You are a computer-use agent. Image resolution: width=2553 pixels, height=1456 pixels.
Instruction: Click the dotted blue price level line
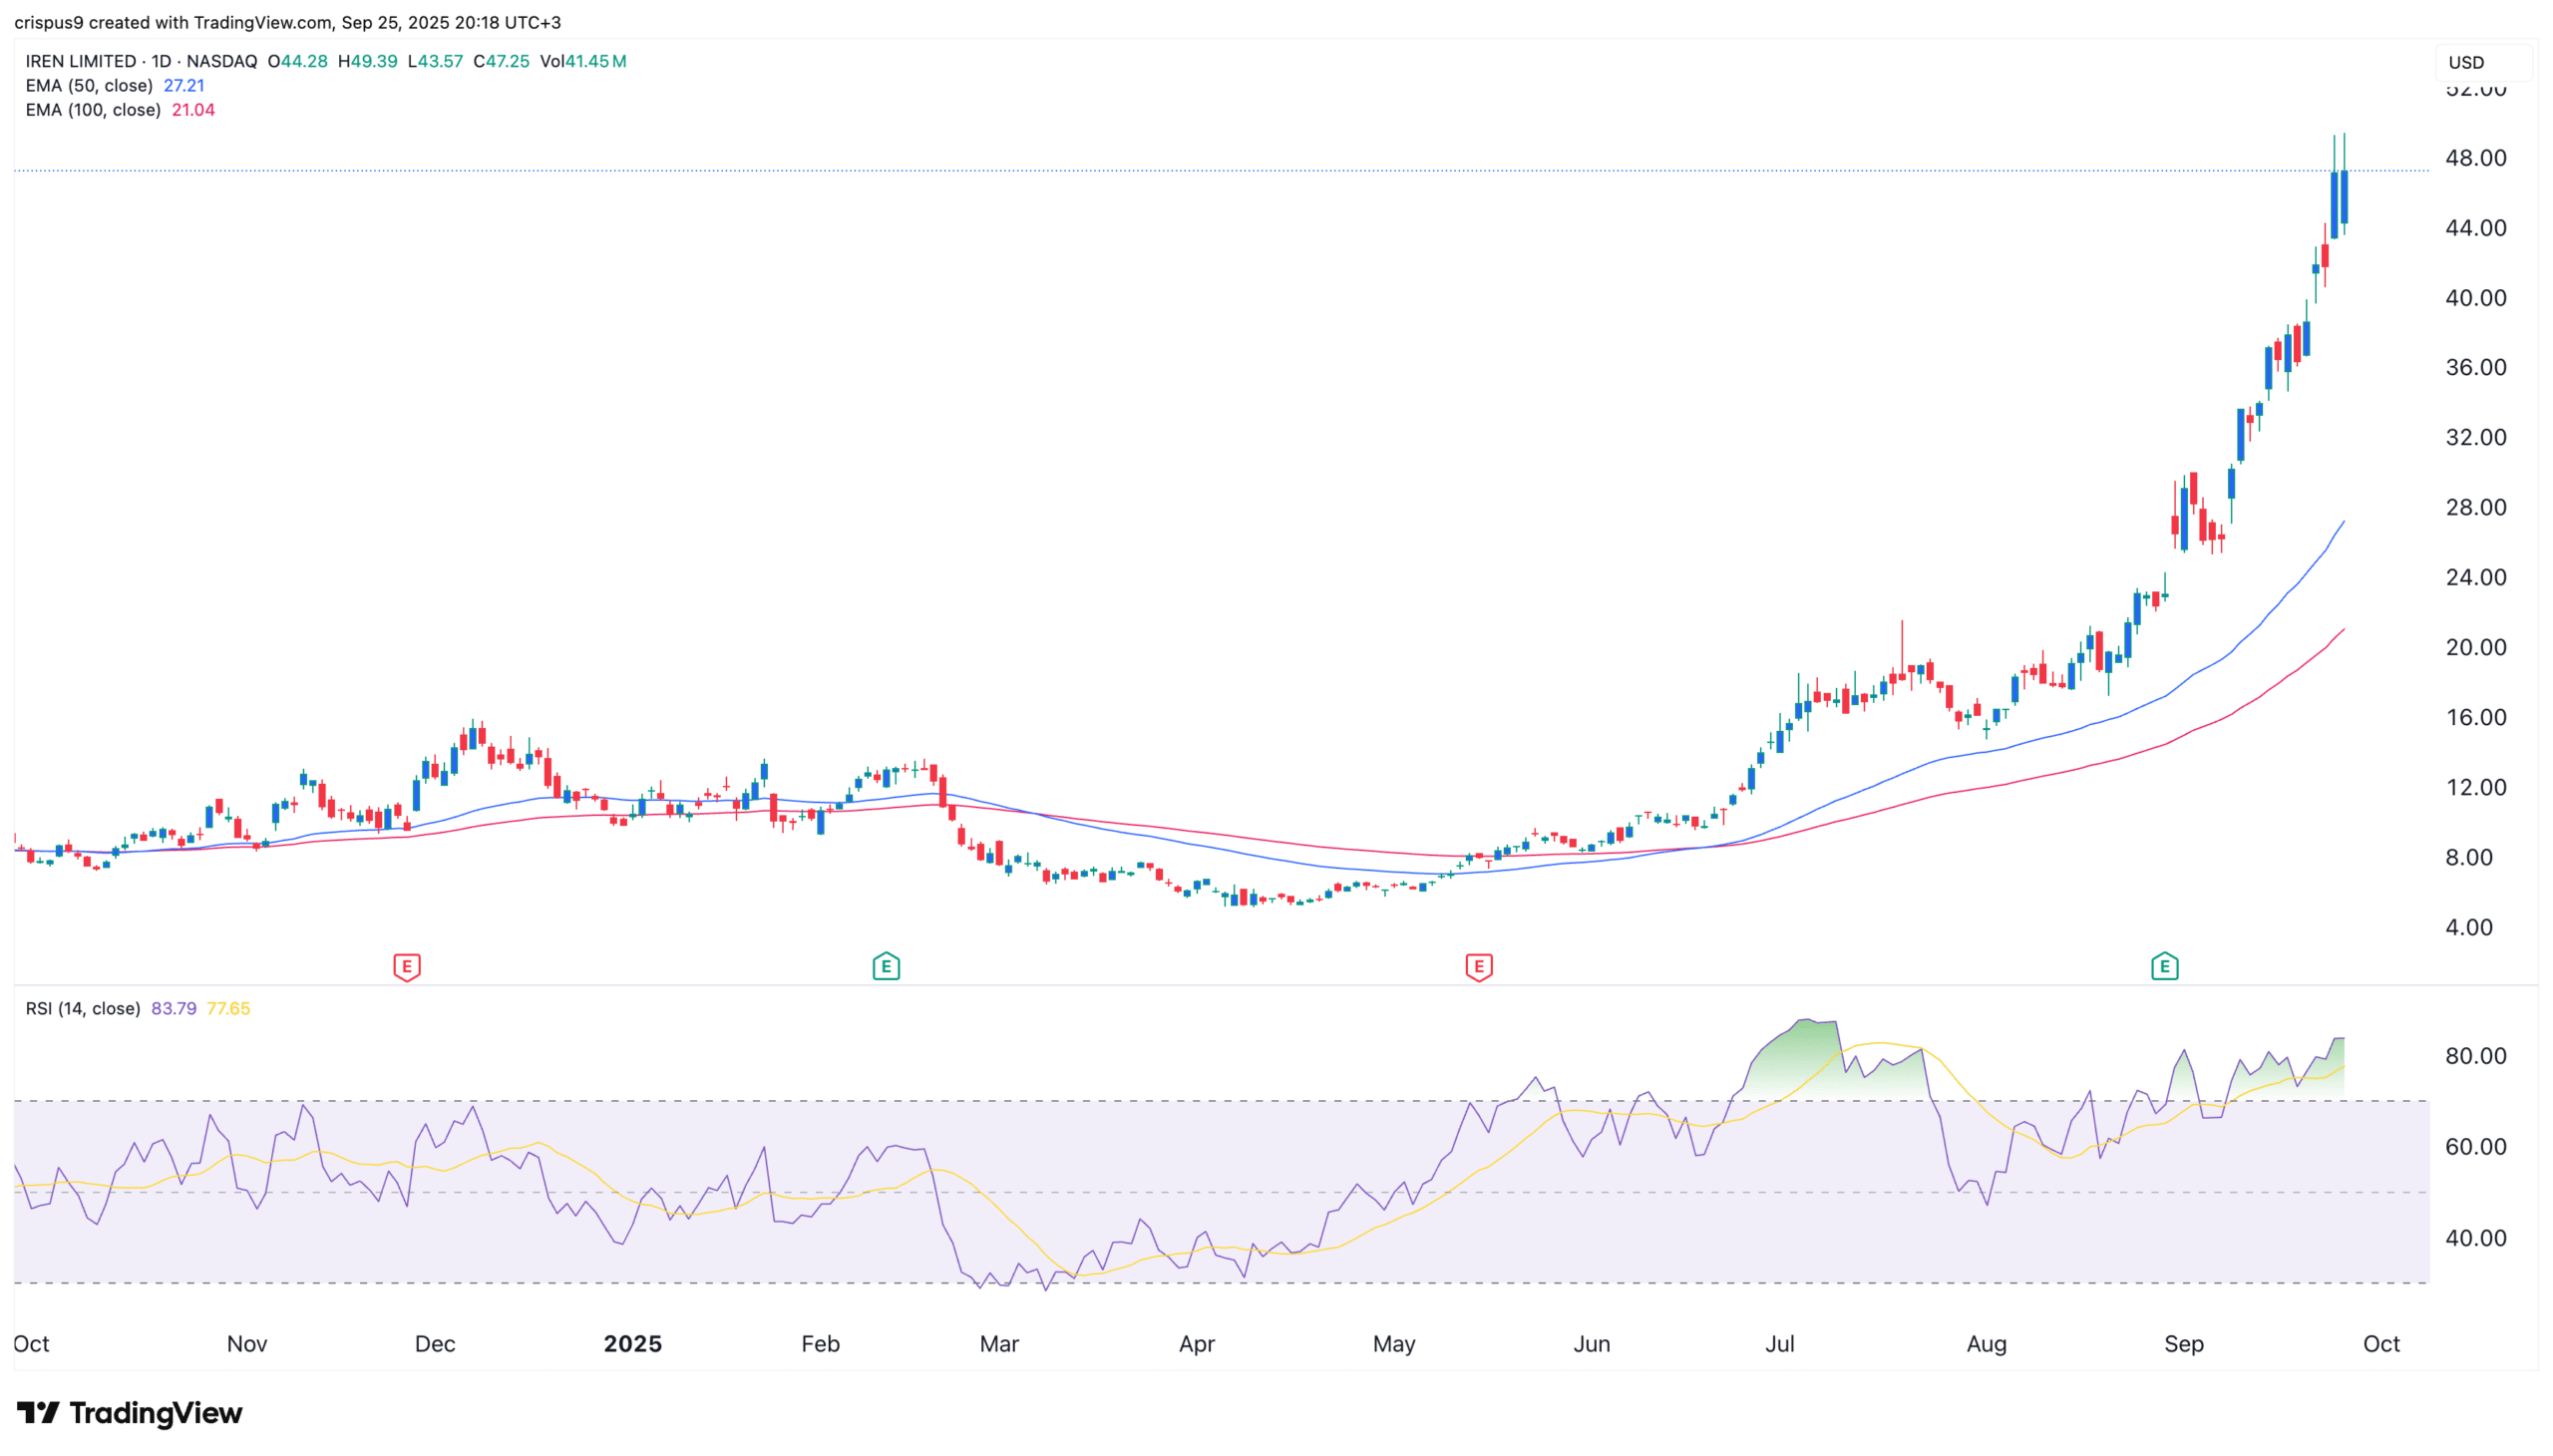(x=1200, y=170)
